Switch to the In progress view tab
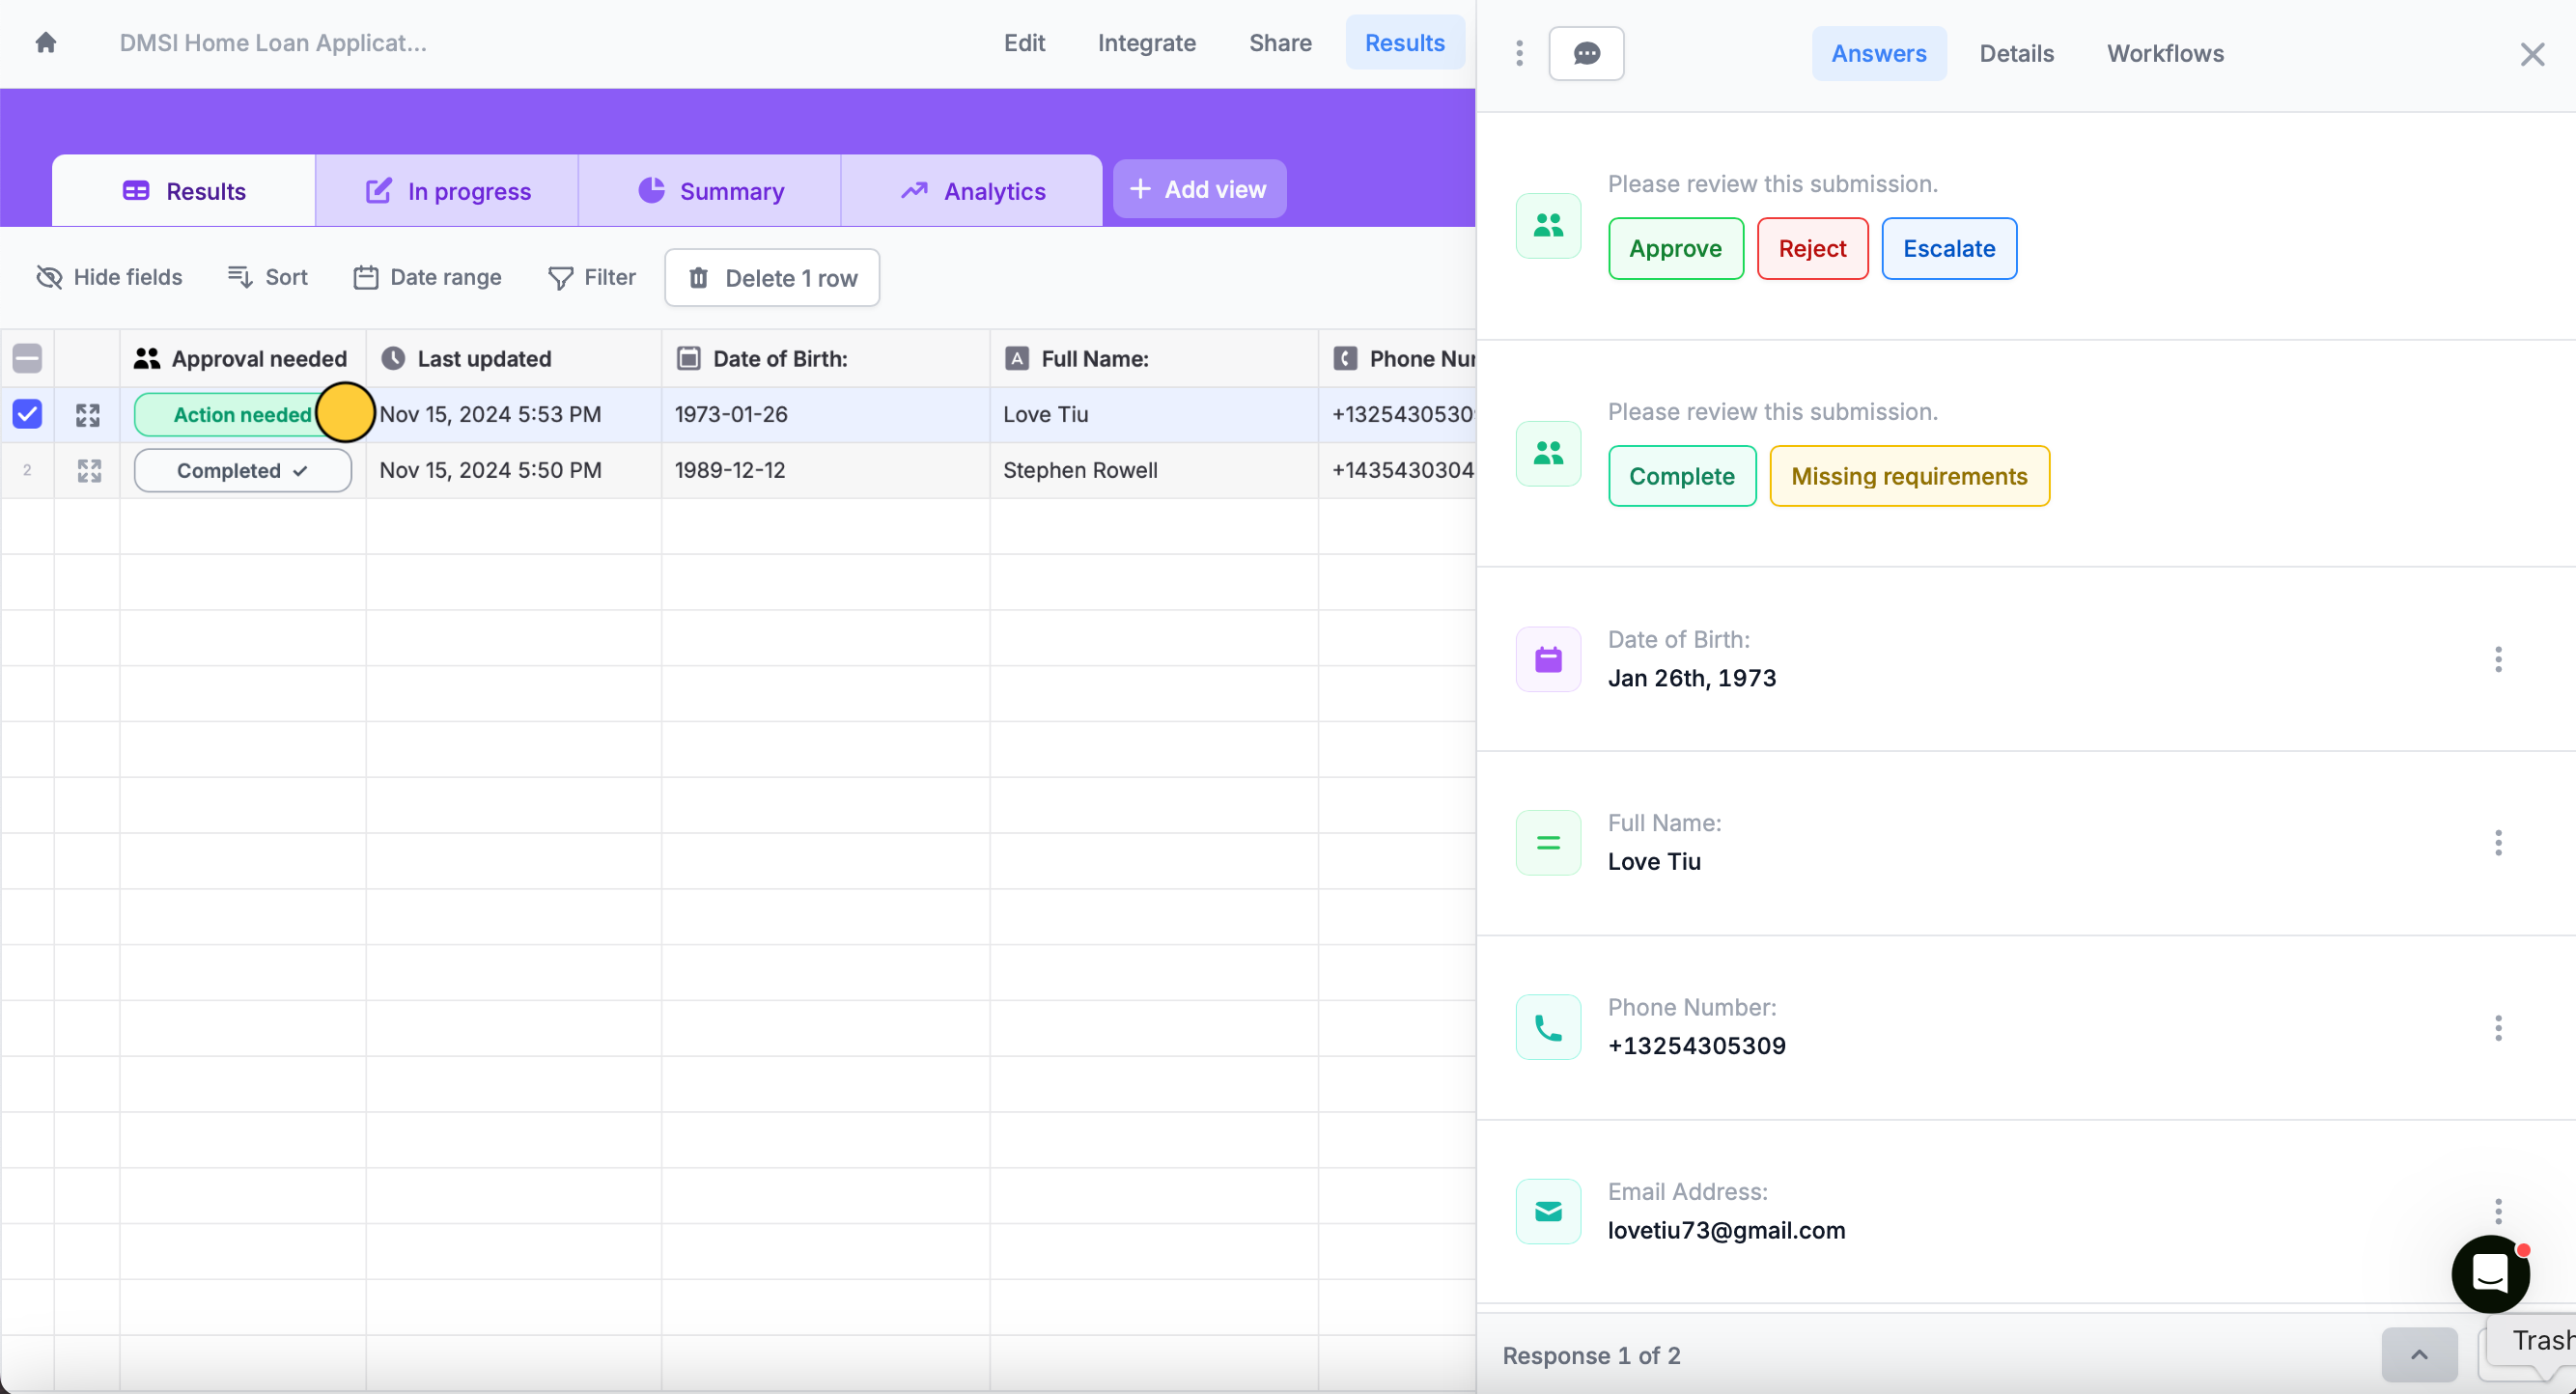Screen dimensions: 2576x1394 point(447,191)
